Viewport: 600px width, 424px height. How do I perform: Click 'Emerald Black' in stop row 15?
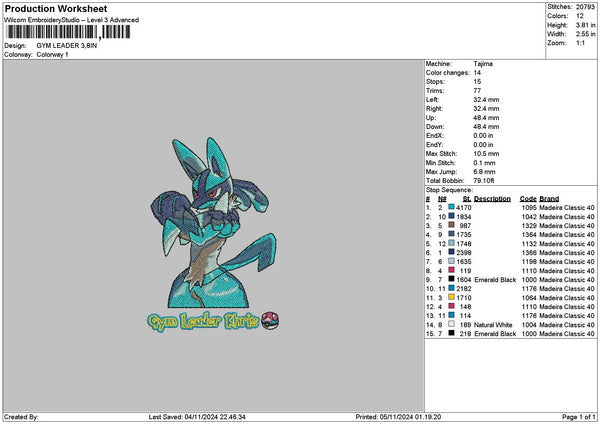tap(495, 334)
